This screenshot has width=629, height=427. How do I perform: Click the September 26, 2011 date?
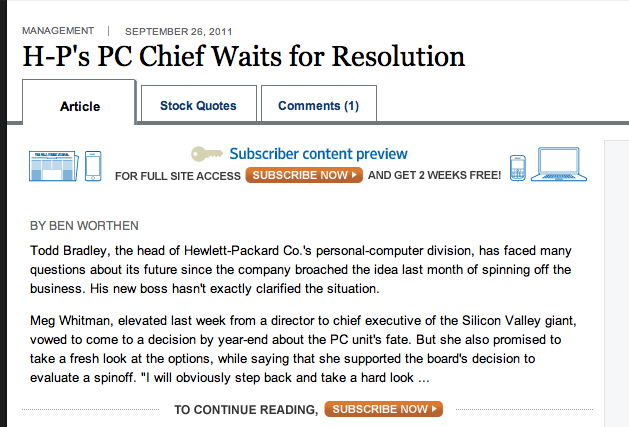(179, 32)
